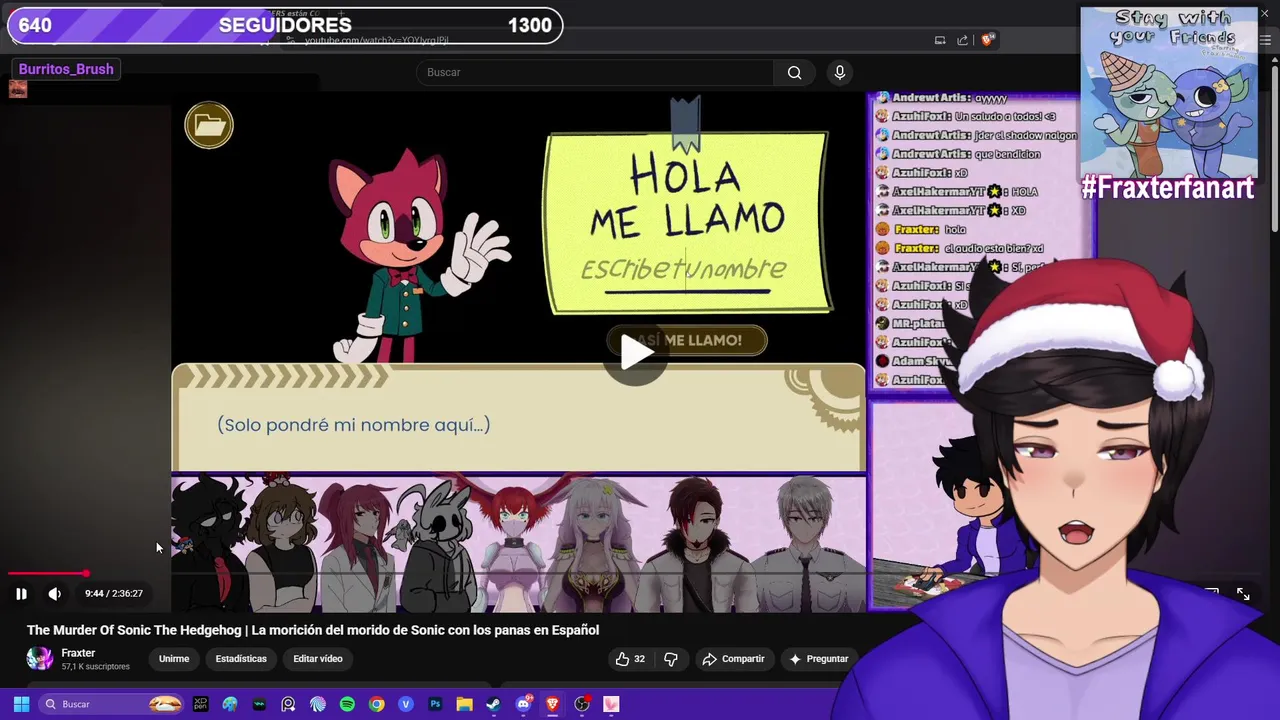Viewport: 1280px width, 720px height.
Task: Click in the YouTube Buscar field
Action: 595,72
